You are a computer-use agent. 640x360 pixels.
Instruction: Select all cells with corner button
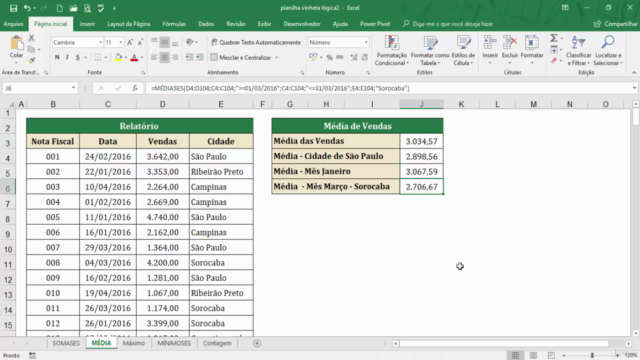[x=11, y=104]
